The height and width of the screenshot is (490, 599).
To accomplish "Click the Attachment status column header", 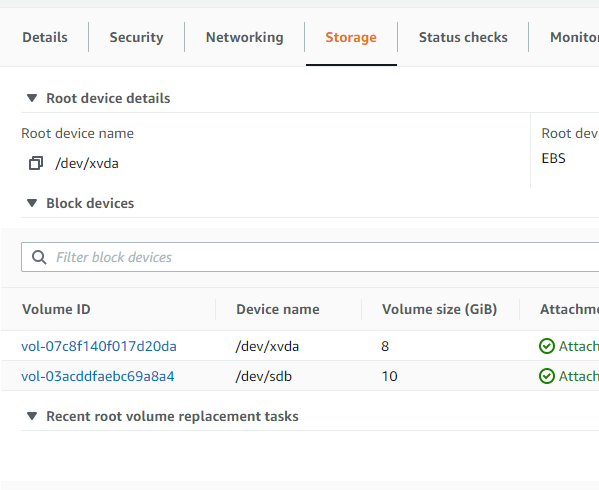I will [x=569, y=309].
